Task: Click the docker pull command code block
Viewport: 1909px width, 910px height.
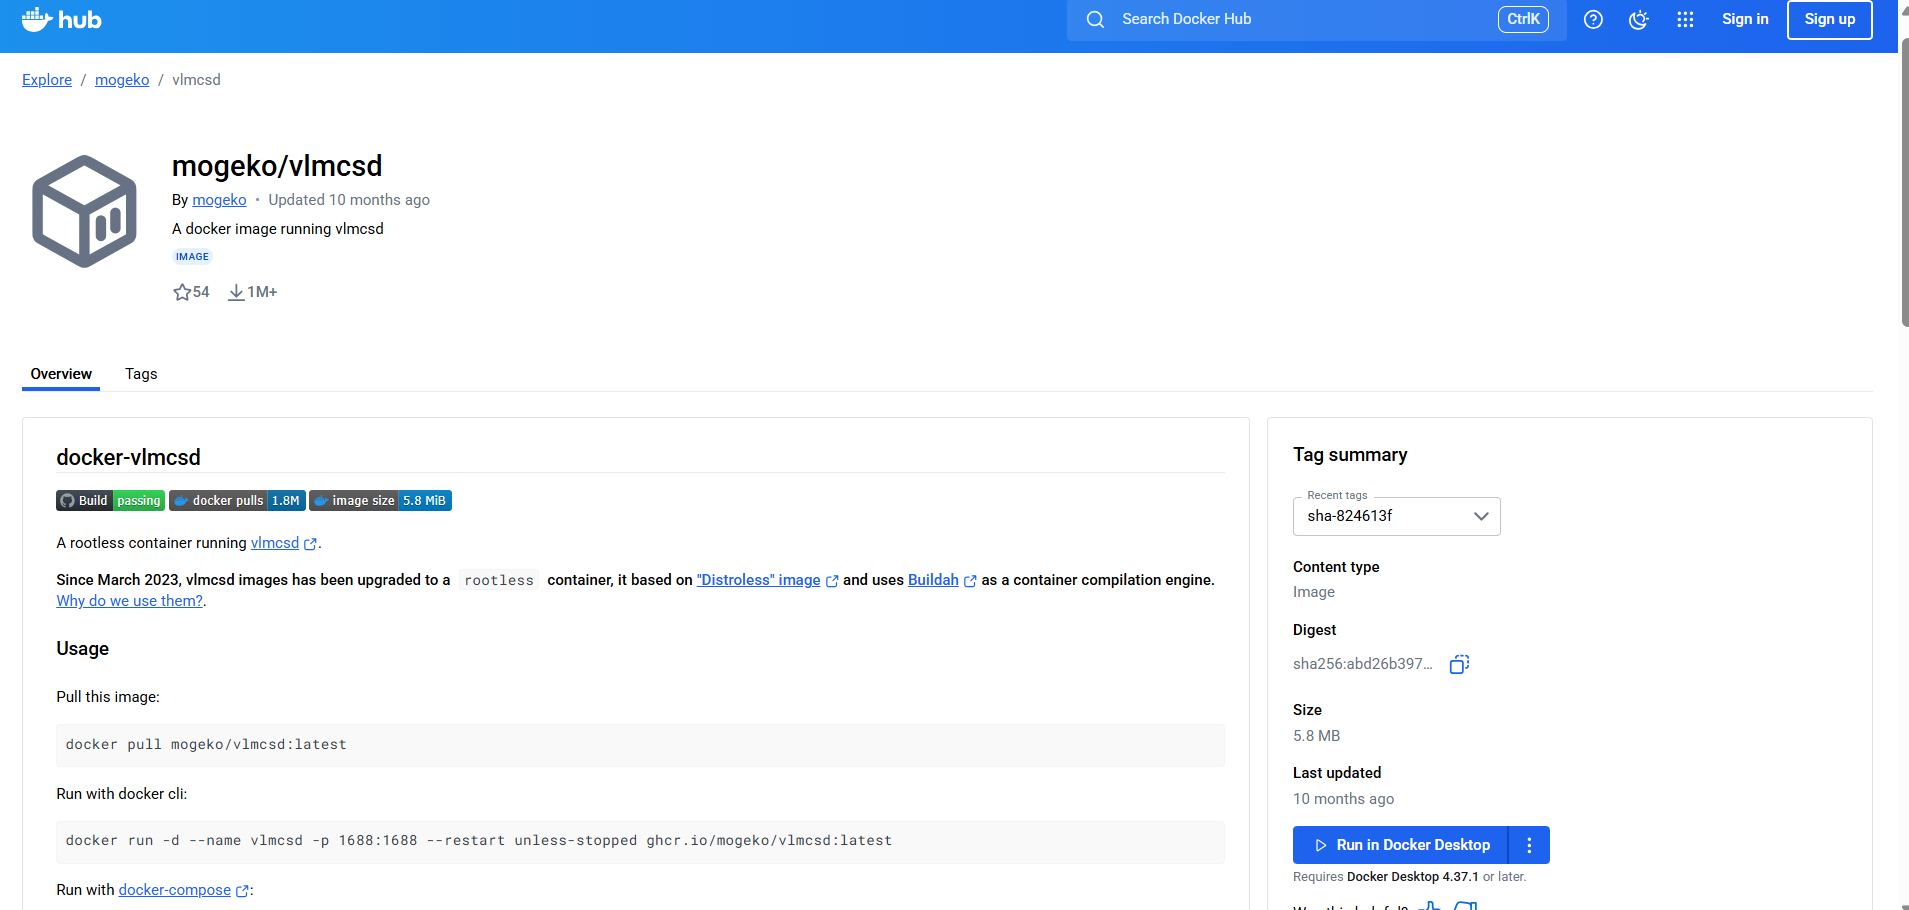Action: [x=640, y=745]
